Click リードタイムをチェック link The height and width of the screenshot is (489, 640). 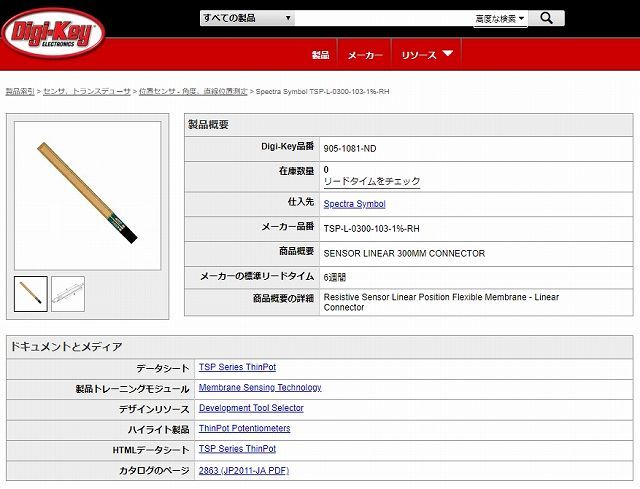(372, 181)
